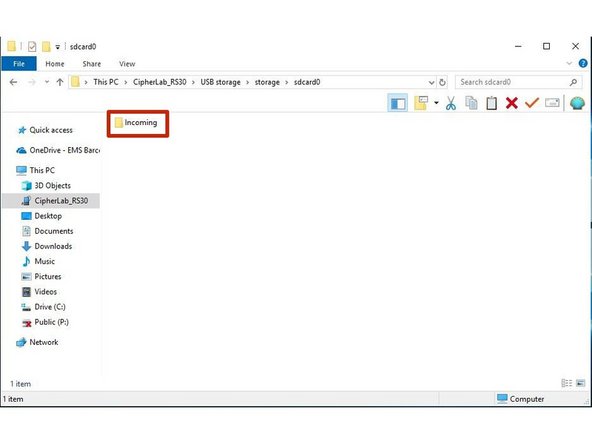The width and height of the screenshot is (592, 444).
Task: Click USB storage breadcrumb
Action: (220, 82)
